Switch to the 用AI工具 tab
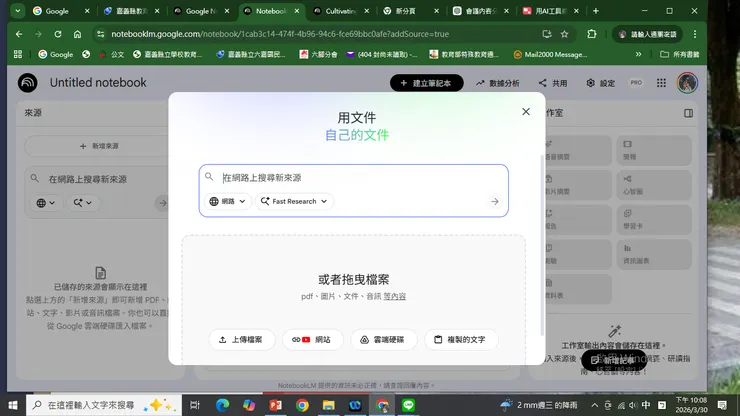Image resolution: width=740 pixels, height=416 pixels. click(x=551, y=11)
